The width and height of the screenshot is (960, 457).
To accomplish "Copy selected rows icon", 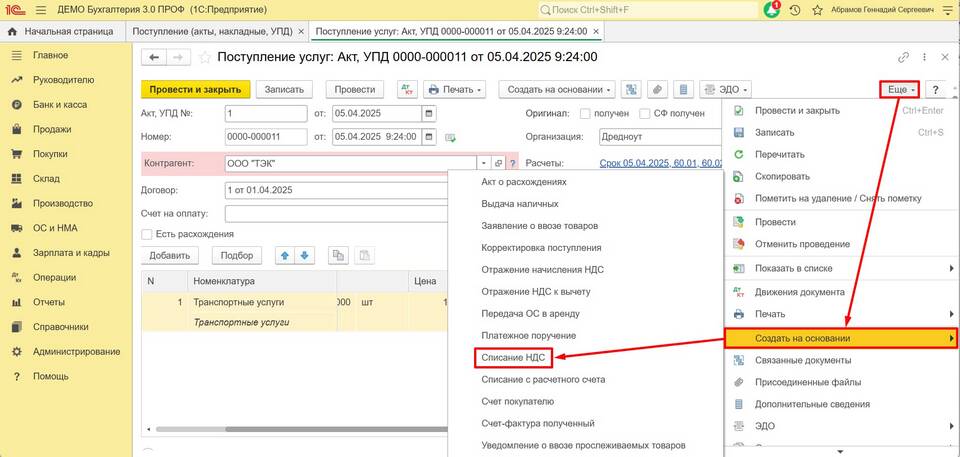I will pyautogui.click(x=338, y=256).
